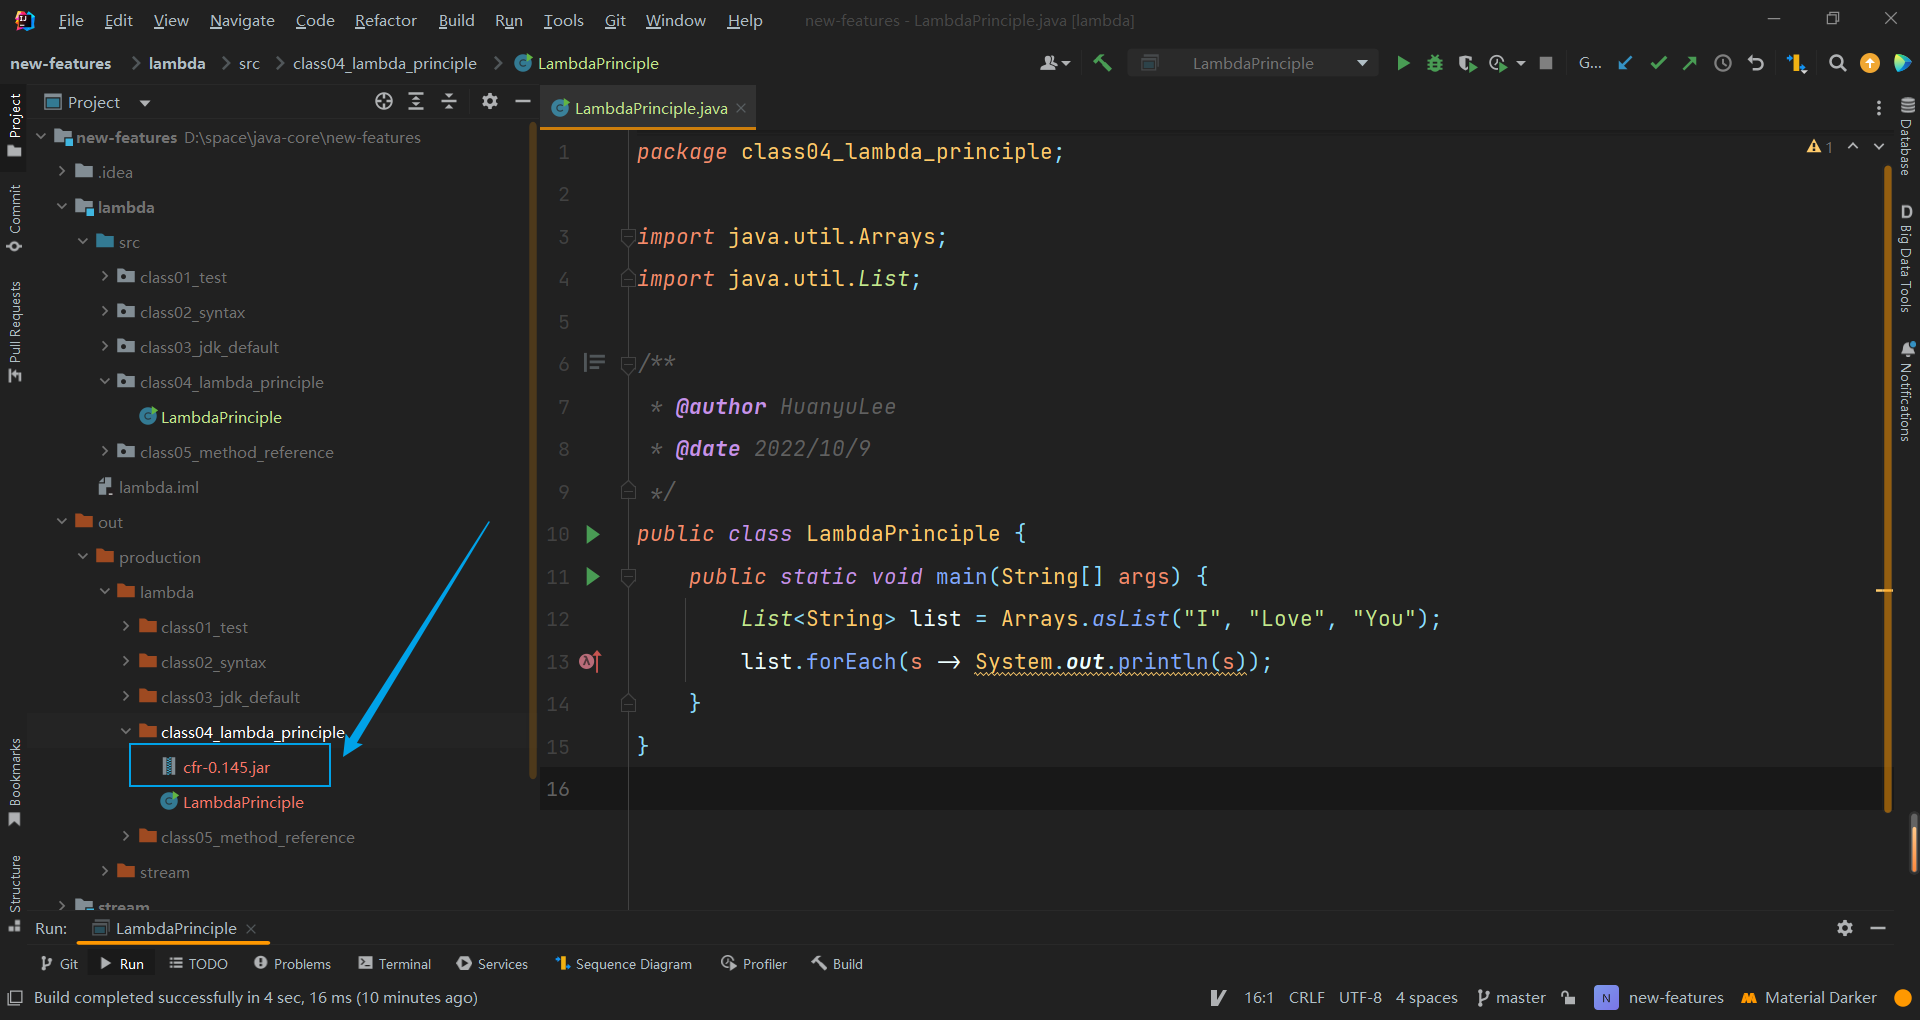
Task: Start debugging with the bug icon
Action: tap(1435, 63)
